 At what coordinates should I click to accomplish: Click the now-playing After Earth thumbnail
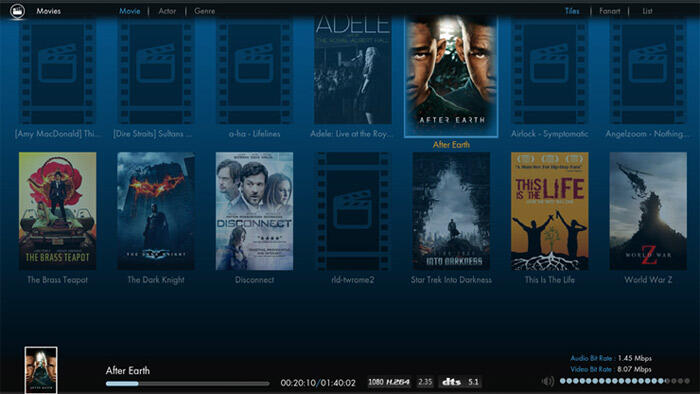41,370
